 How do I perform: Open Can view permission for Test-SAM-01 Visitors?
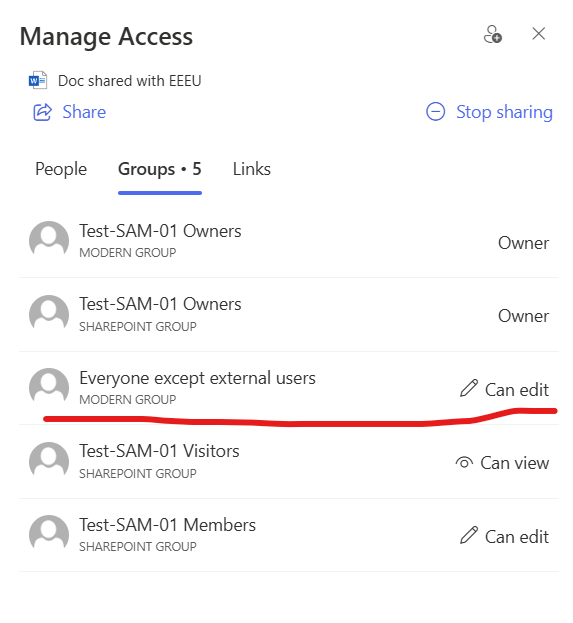502,463
